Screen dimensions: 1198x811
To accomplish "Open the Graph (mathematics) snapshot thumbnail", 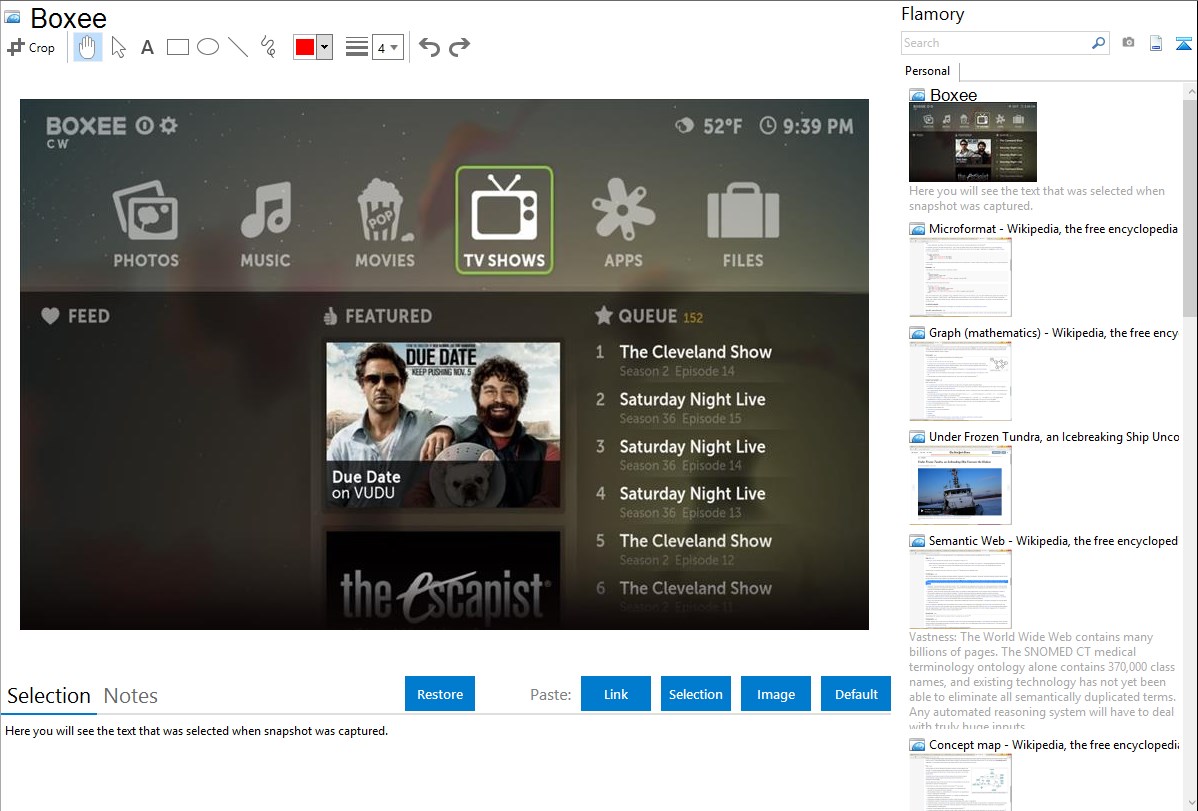I will click(960, 381).
